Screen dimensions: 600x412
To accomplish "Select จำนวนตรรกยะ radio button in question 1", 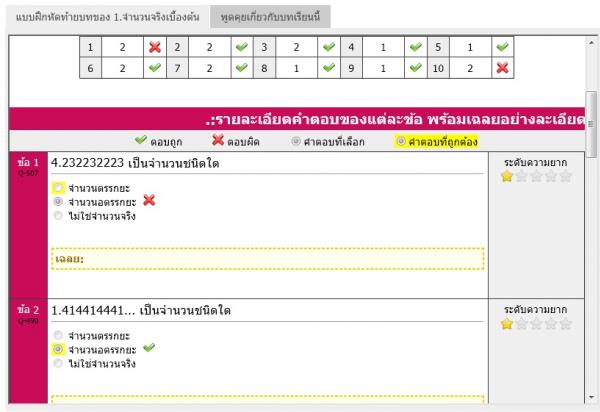I will click(60, 187).
